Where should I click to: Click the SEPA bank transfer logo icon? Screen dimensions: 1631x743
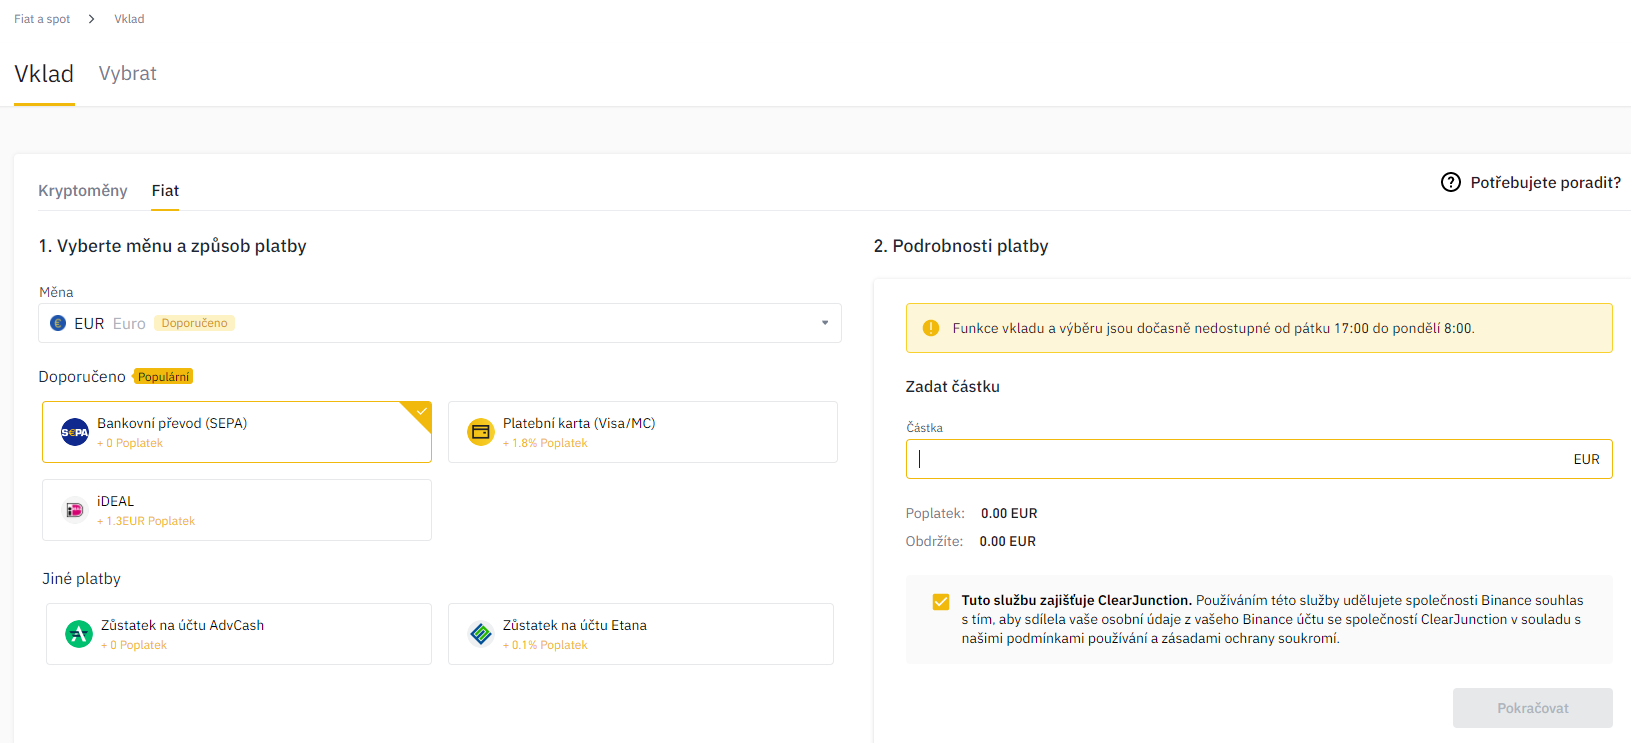pyautogui.click(x=75, y=432)
